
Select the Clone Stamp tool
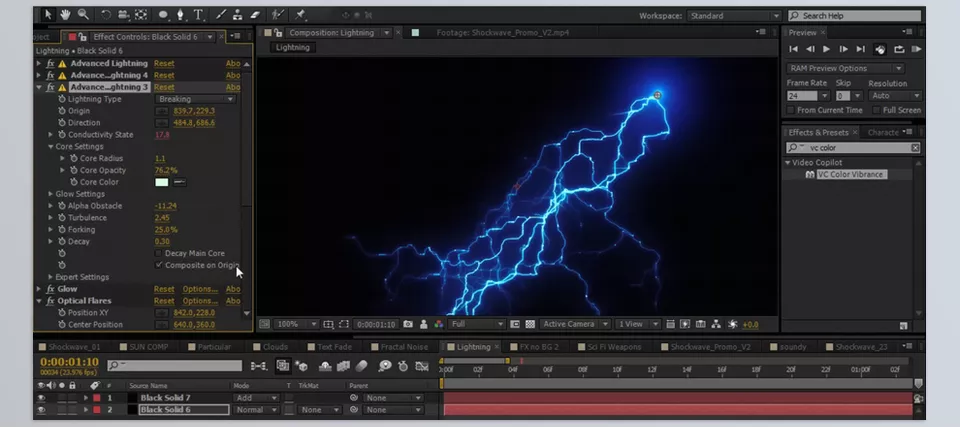click(x=238, y=14)
